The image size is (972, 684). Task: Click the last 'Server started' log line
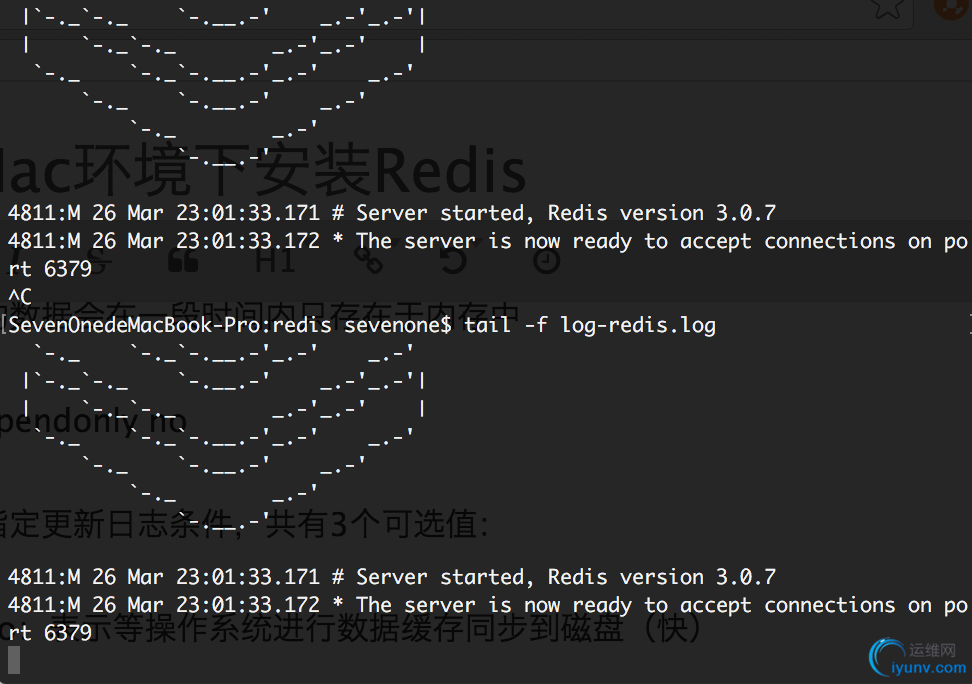click(391, 577)
